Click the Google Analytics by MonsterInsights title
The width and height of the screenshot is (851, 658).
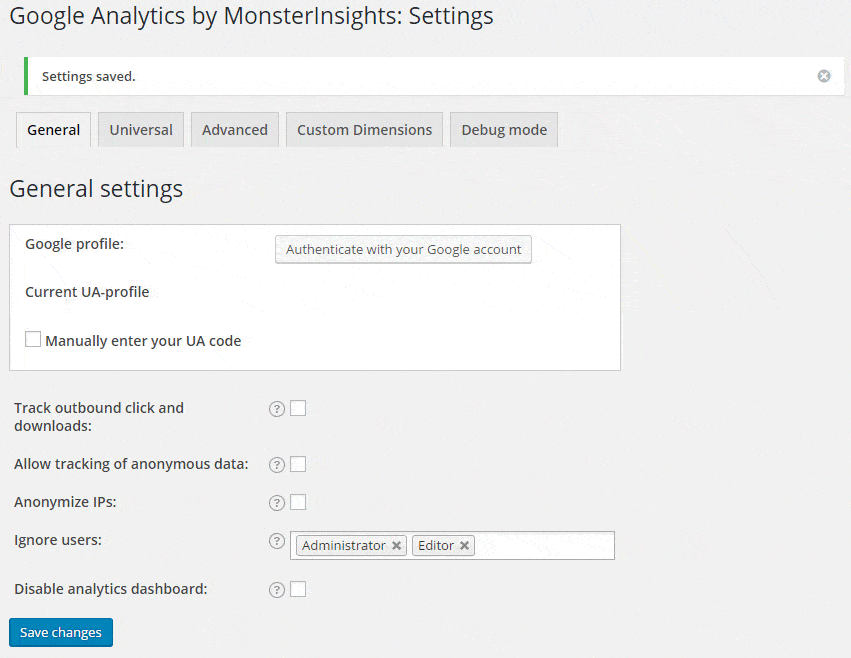pyautogui.click(x=251, y=16)
